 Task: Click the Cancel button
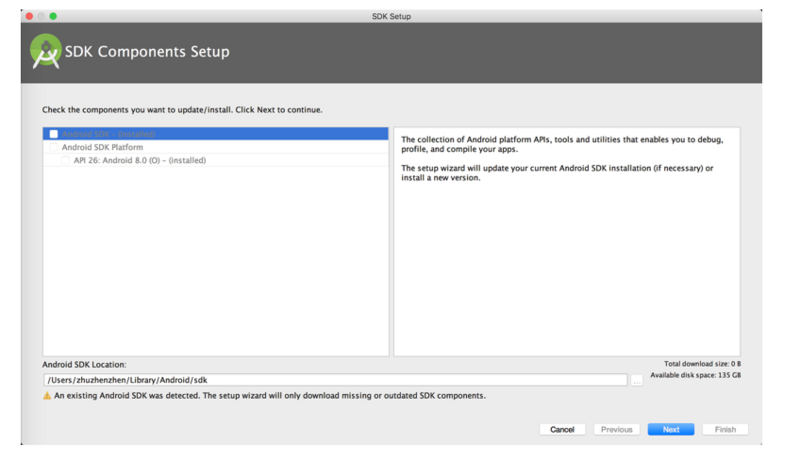point(562,429)
